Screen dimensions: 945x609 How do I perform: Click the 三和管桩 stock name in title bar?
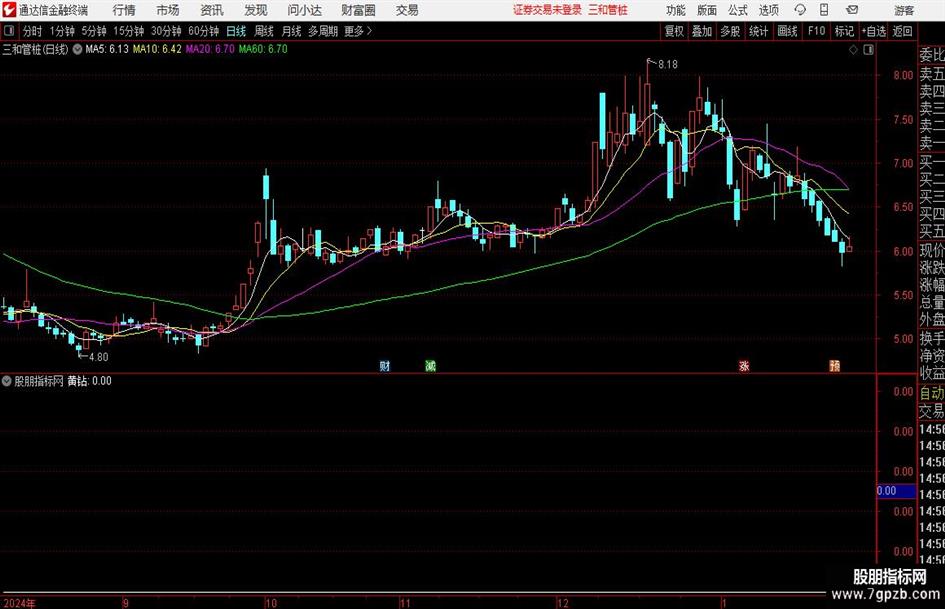point(608,10)
